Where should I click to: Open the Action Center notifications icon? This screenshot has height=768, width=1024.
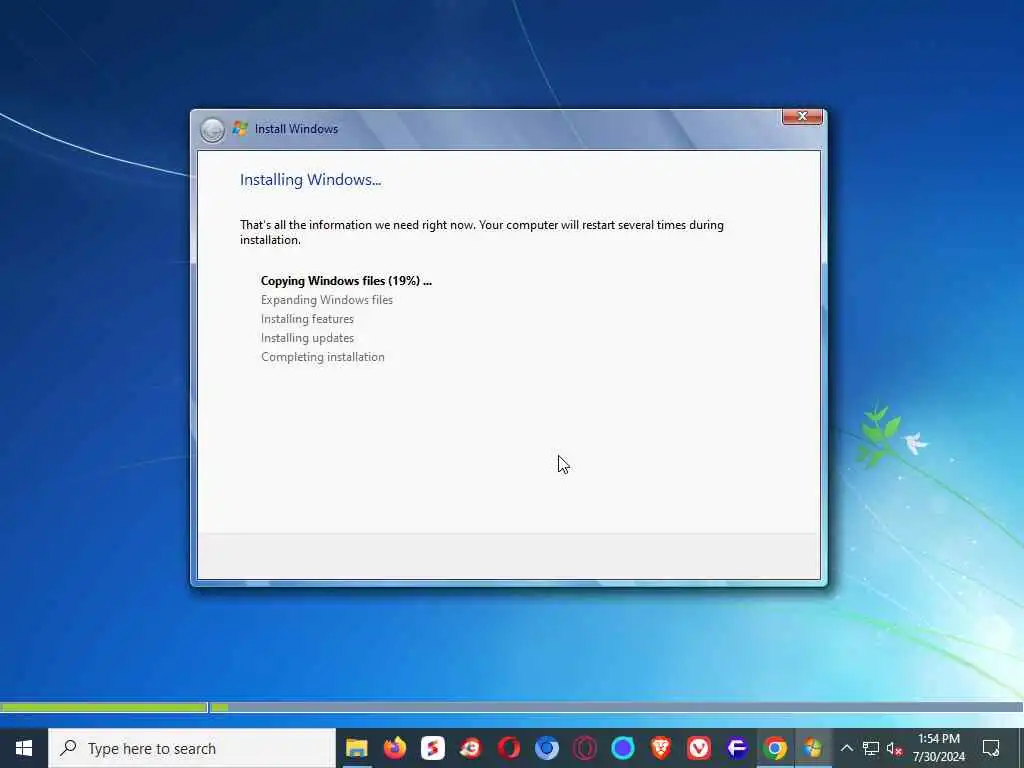991,748
